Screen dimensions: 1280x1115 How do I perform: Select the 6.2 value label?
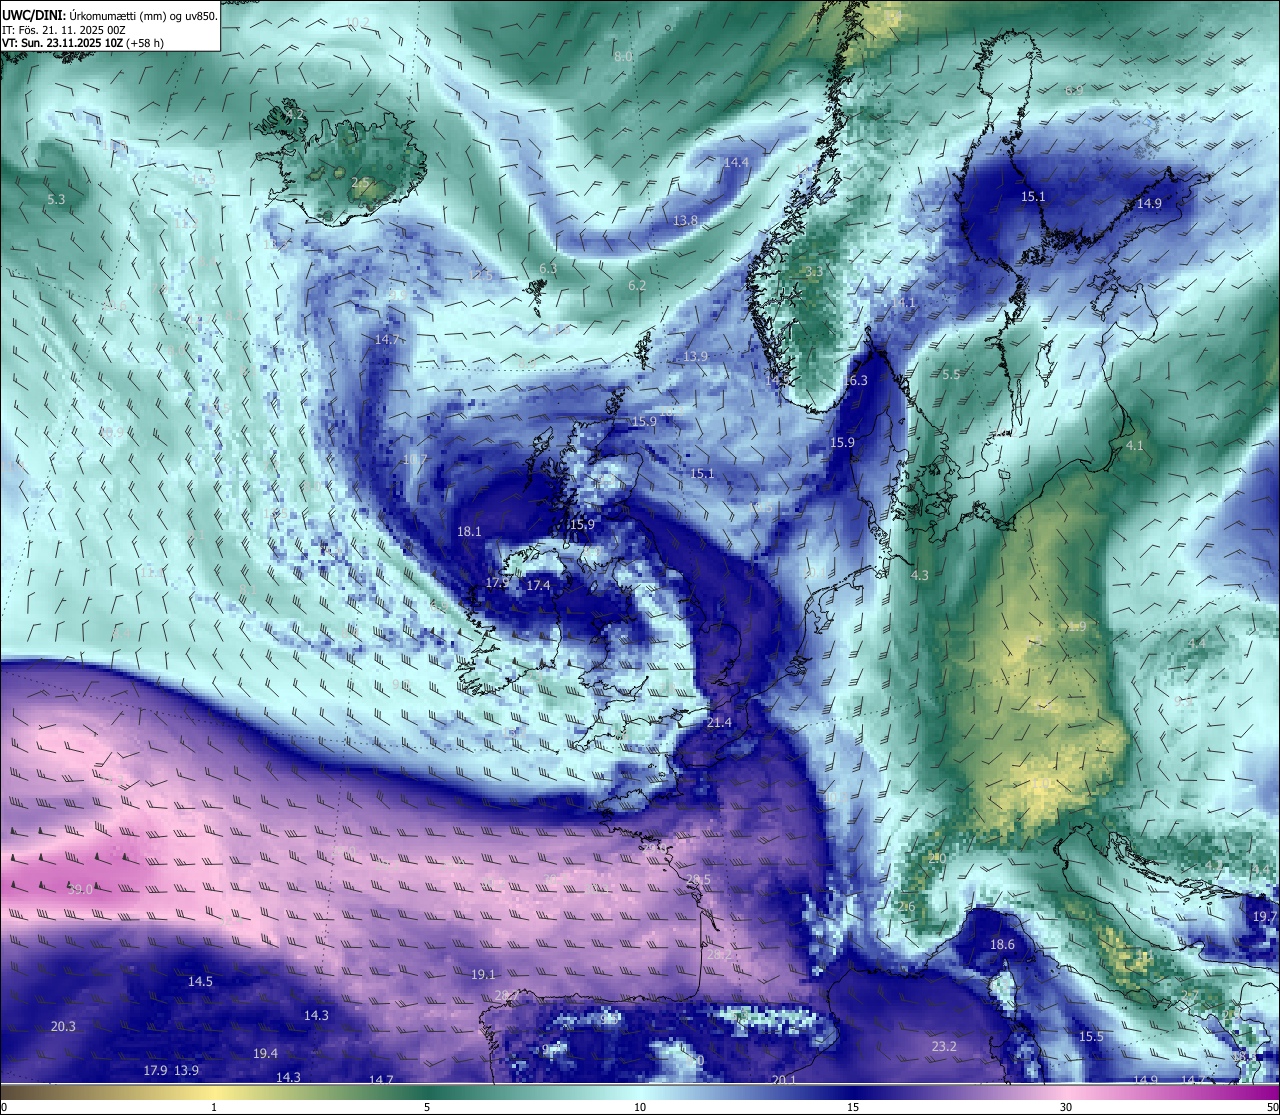click(x=637, y=285)
